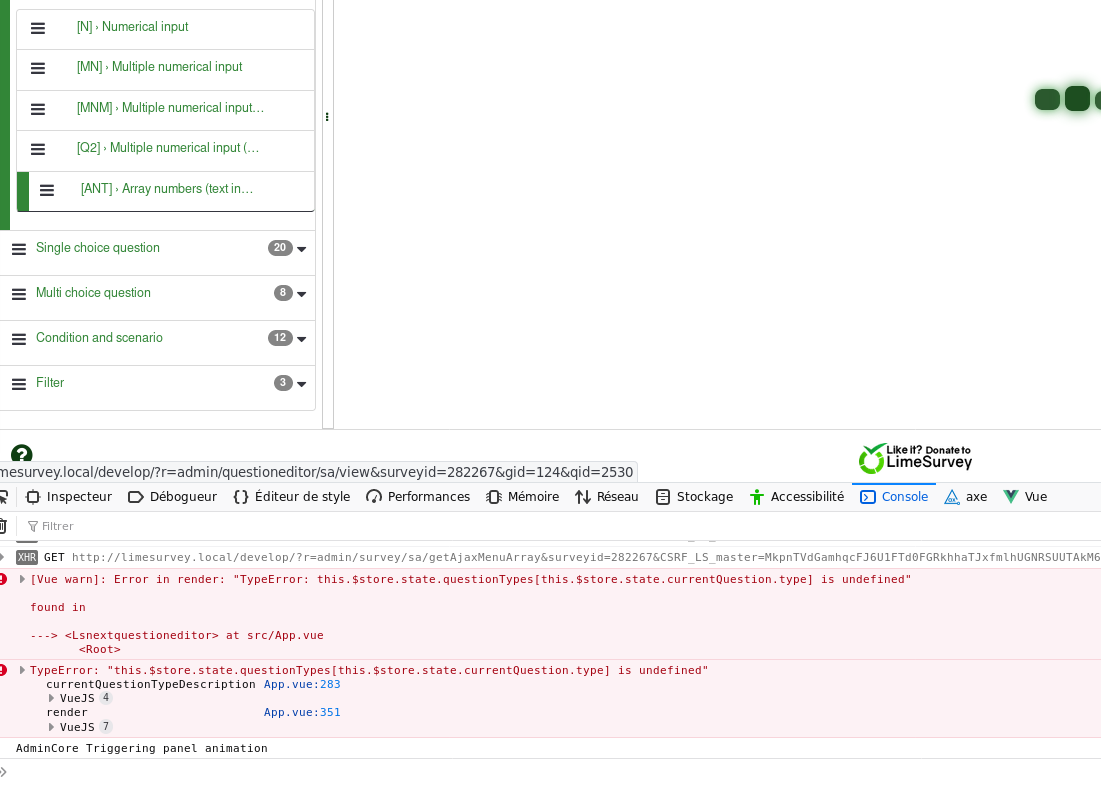Expand the VueJS 4 stack frames
Screen dimensions: 1101x785
tap(52, 698)
